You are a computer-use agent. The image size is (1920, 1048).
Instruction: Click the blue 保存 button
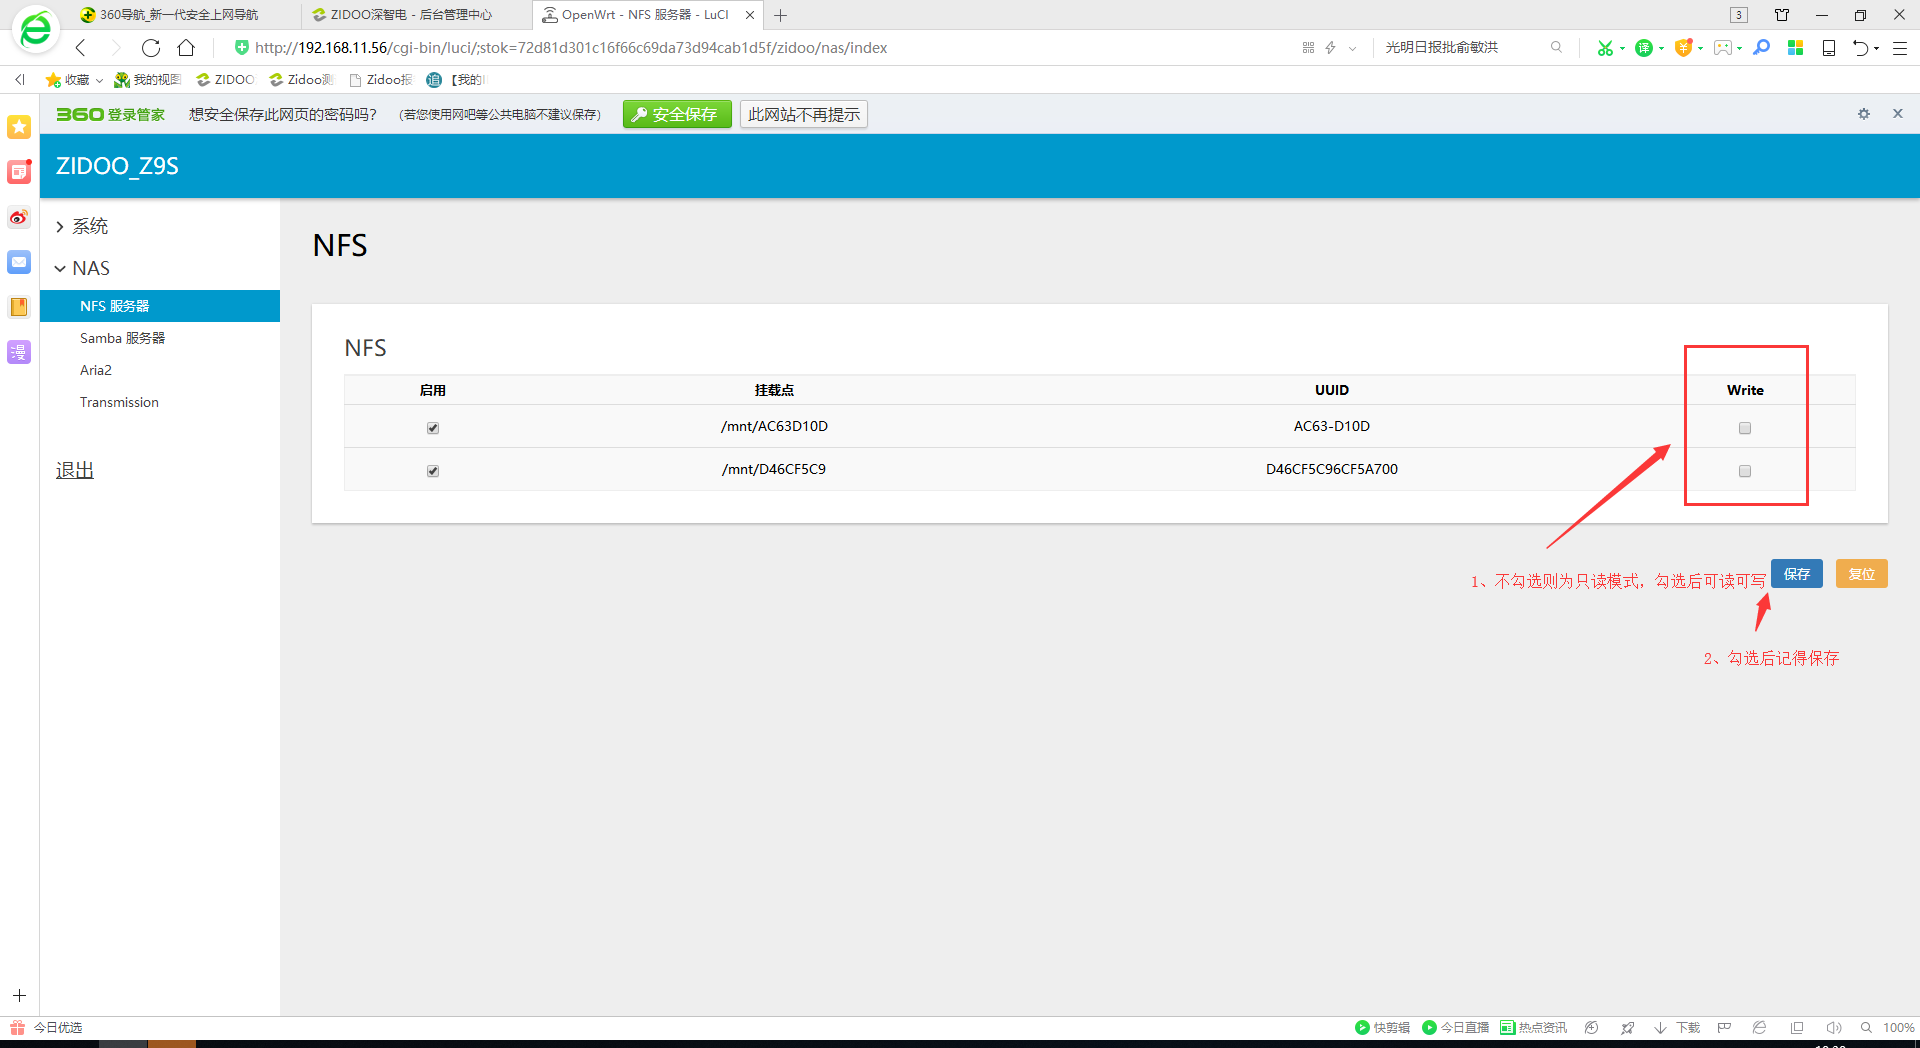(1797, 574)
